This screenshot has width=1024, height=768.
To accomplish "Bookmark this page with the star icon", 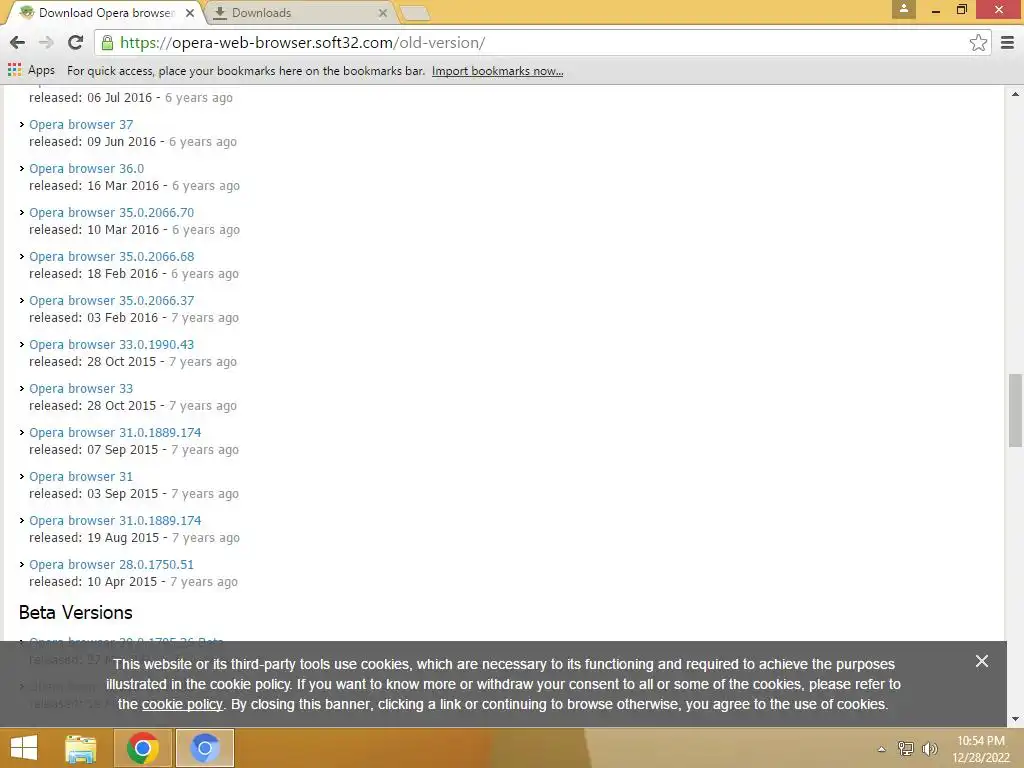I will (978, 42).
